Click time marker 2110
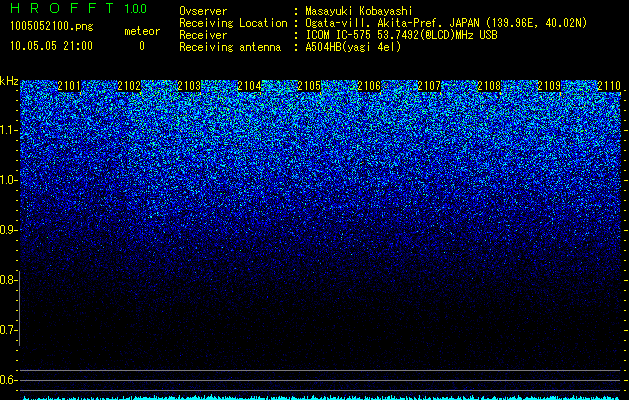This screenshot has height=400, width=629. click(609, 86)
